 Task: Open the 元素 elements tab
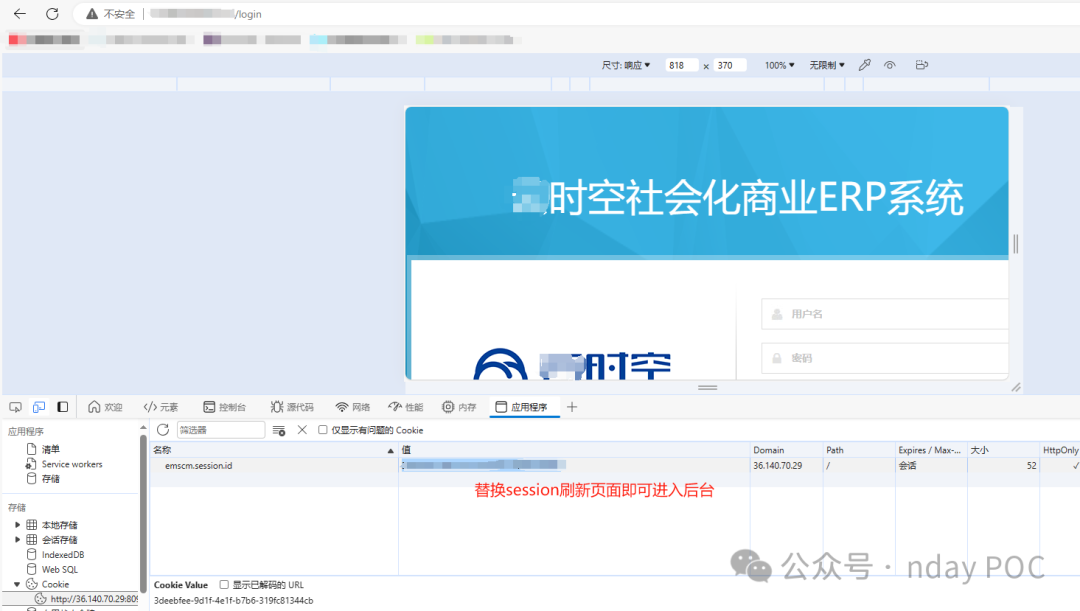pos(160,407)
